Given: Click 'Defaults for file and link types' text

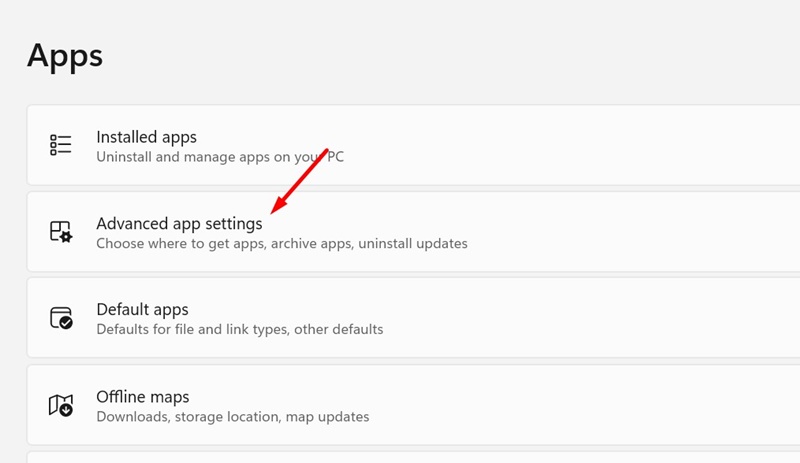Looking at the screenshot, I should click(200, 329).
